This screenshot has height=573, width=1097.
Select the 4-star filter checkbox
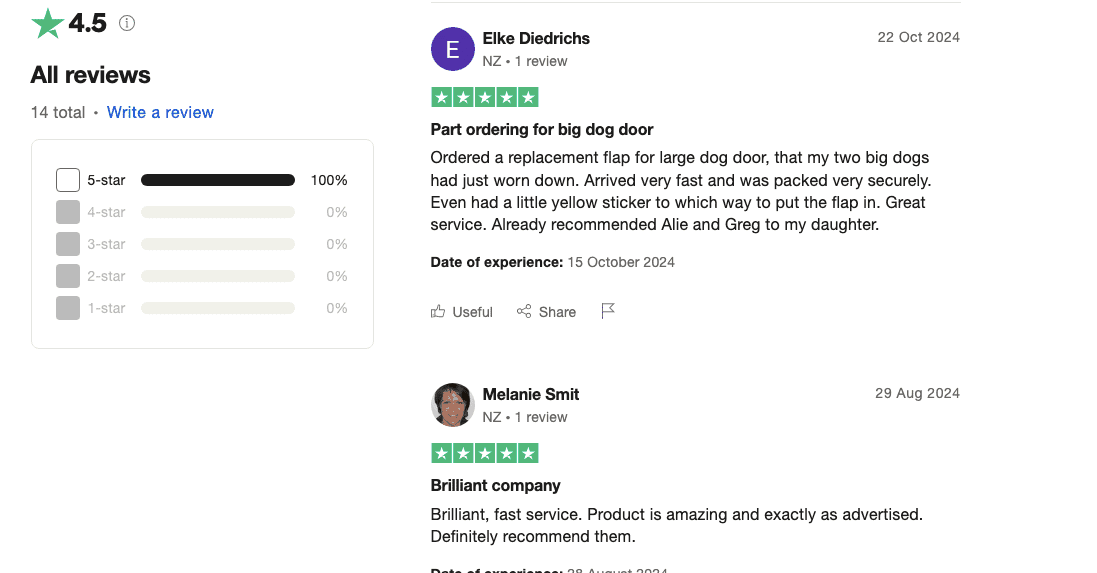pyautogui.click(x=68, y=212)
